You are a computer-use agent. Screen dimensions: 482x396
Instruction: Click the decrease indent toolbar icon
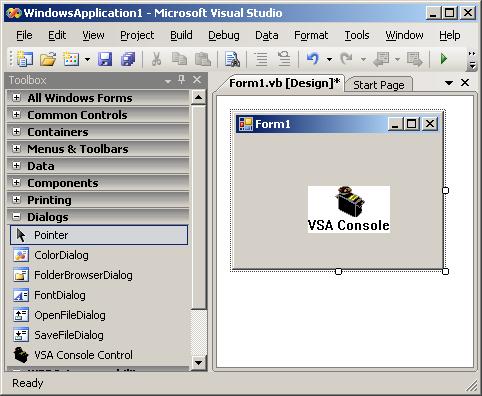[x=261, y=59]
